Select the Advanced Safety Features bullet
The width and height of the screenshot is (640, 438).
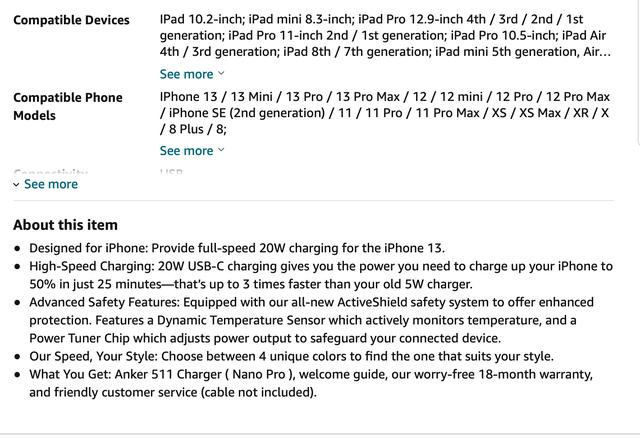[x=310, y=320]
